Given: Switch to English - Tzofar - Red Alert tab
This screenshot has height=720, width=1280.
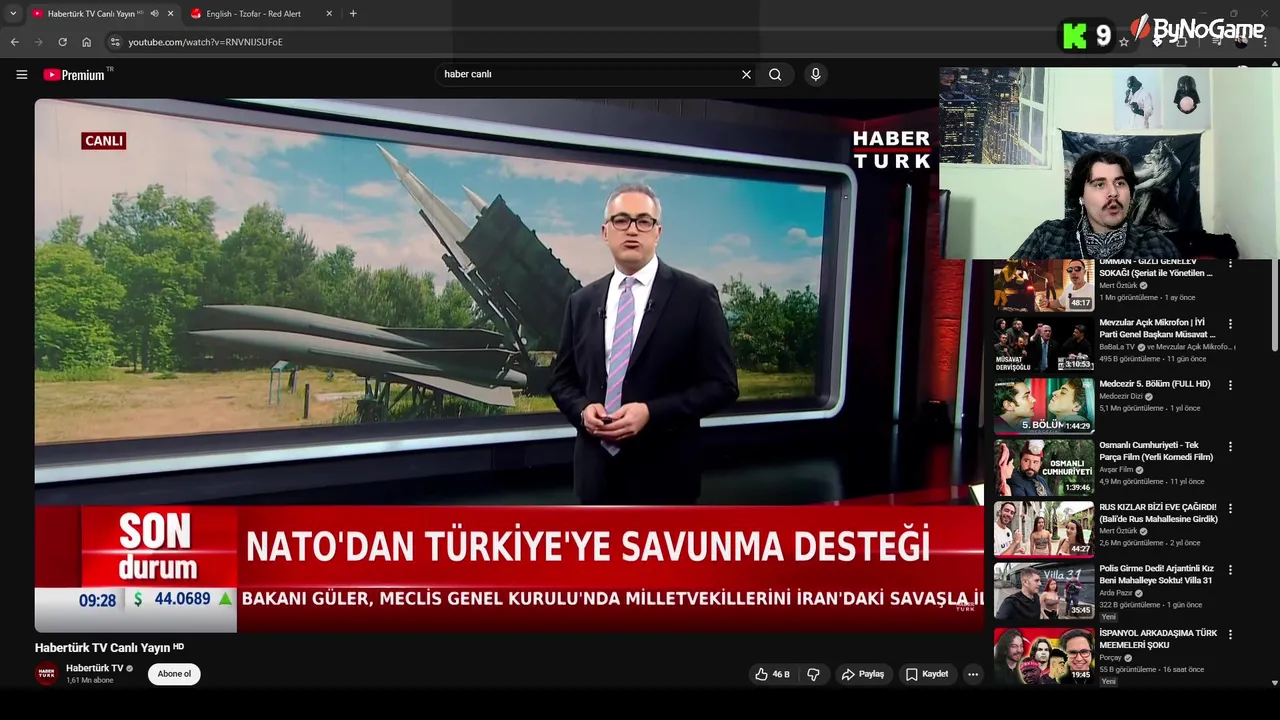Looking at the screenshot, I should coord(260,13).
